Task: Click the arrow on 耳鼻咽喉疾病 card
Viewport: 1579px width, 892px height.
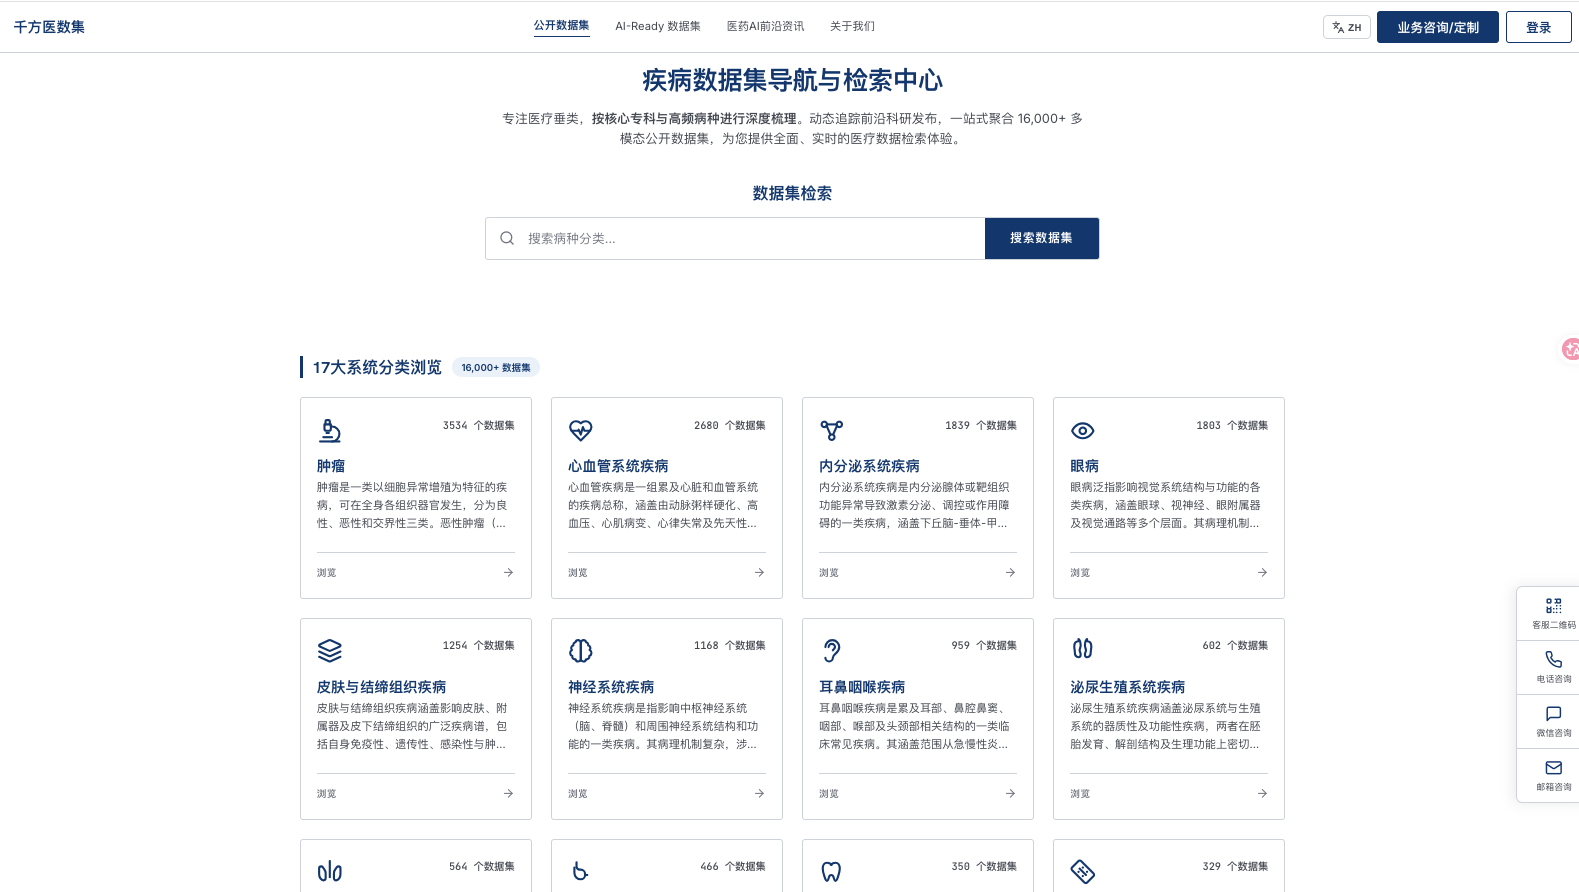Action: tap(1010, 794)
